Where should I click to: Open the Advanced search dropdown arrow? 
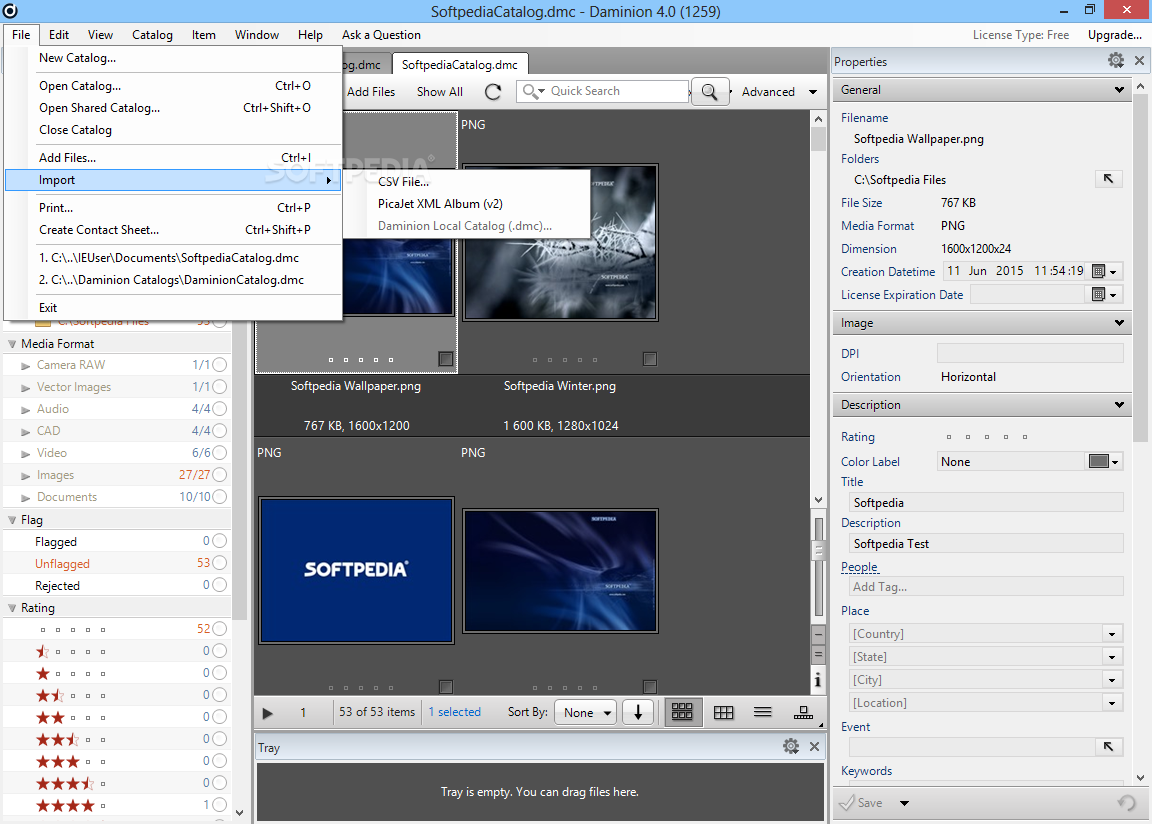tap(813, 92)
